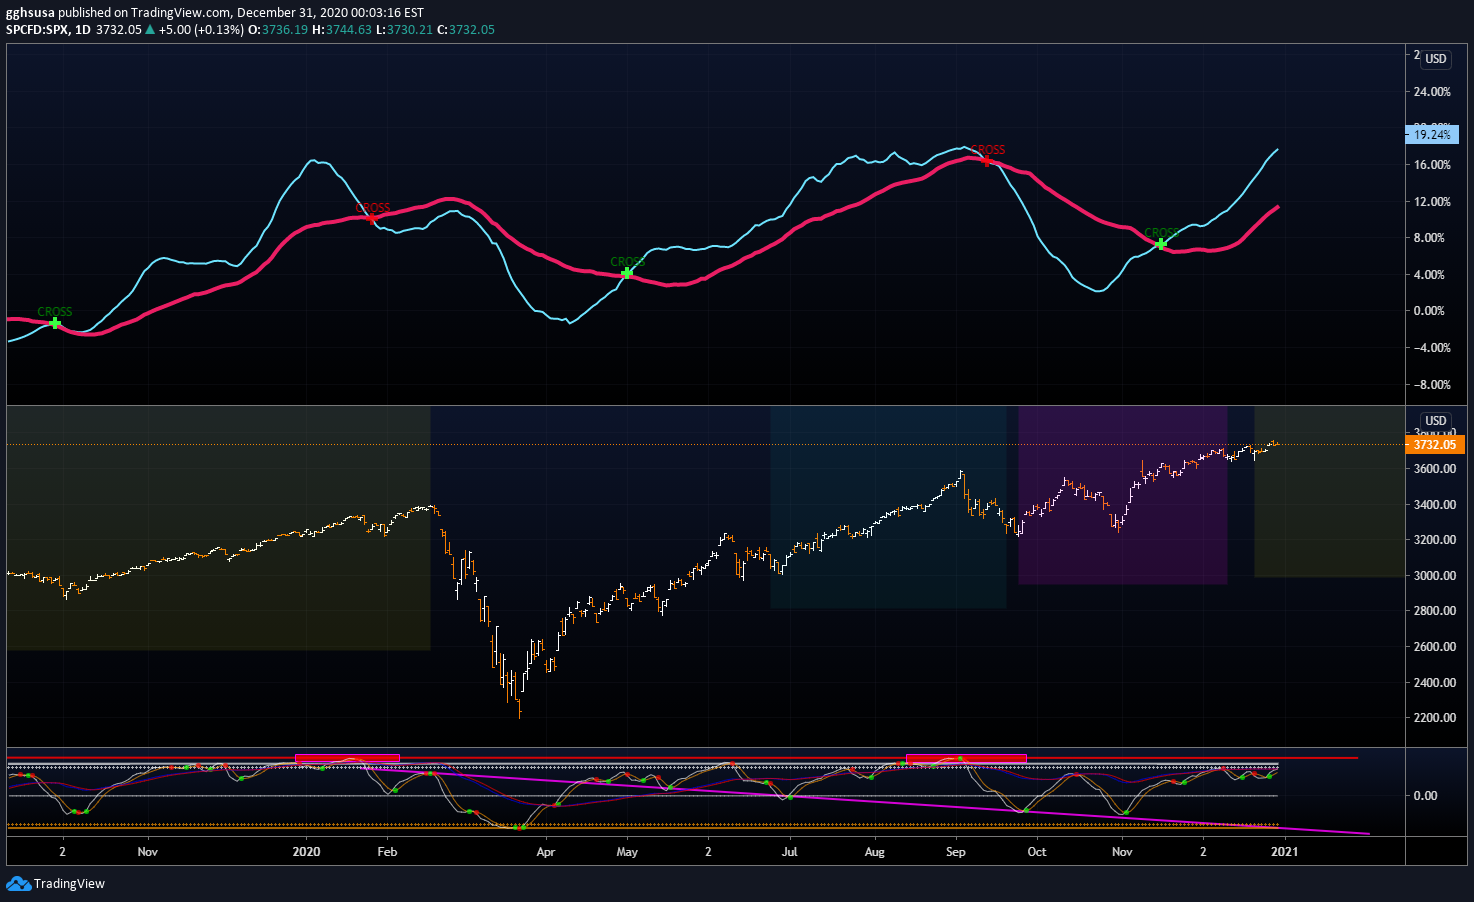Click the SPCFD:SPX, 1D symbol title
Image resolution: width=1474 pixels, height=902 pixels.
point(48,29)
